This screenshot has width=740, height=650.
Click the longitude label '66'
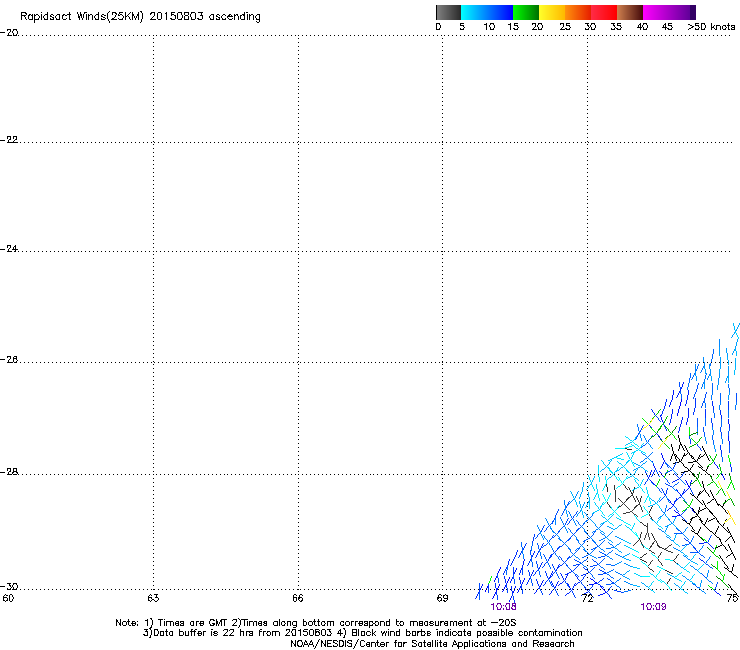point(298,599)
